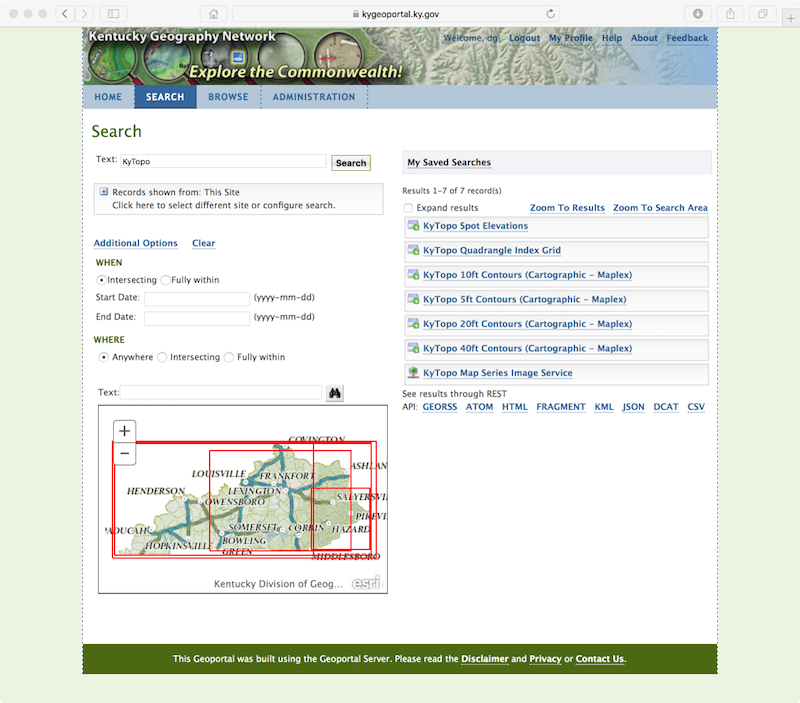Open the CSV REST link

(x=696, y=407)
